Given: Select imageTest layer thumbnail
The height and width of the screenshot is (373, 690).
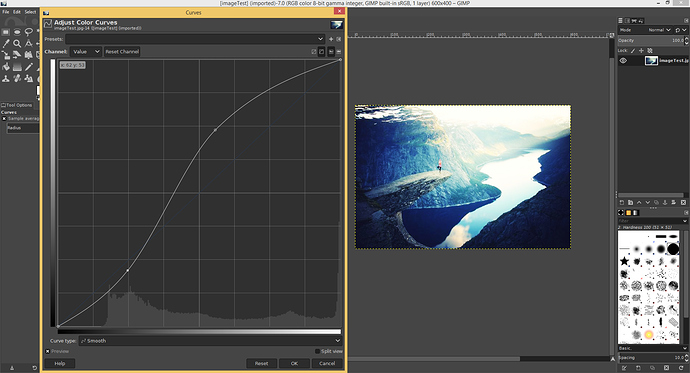Looking at the screenshot, I should click(651, 61).
